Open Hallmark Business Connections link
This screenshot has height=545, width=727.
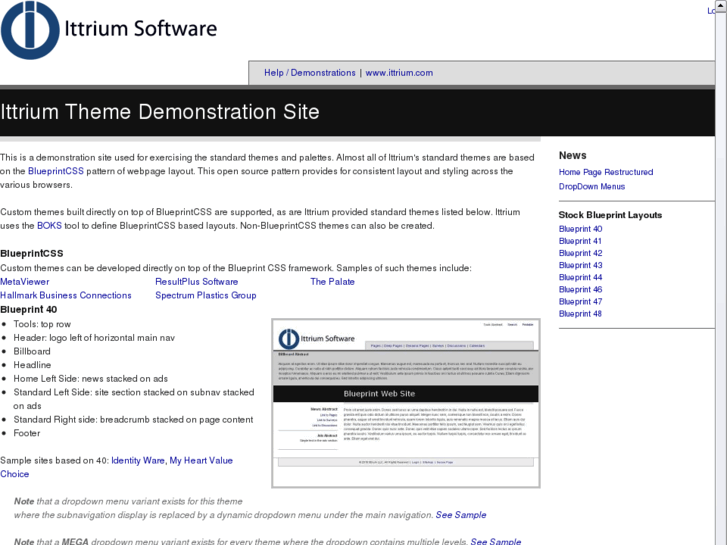pyautogui.click(x=66, y=295)
